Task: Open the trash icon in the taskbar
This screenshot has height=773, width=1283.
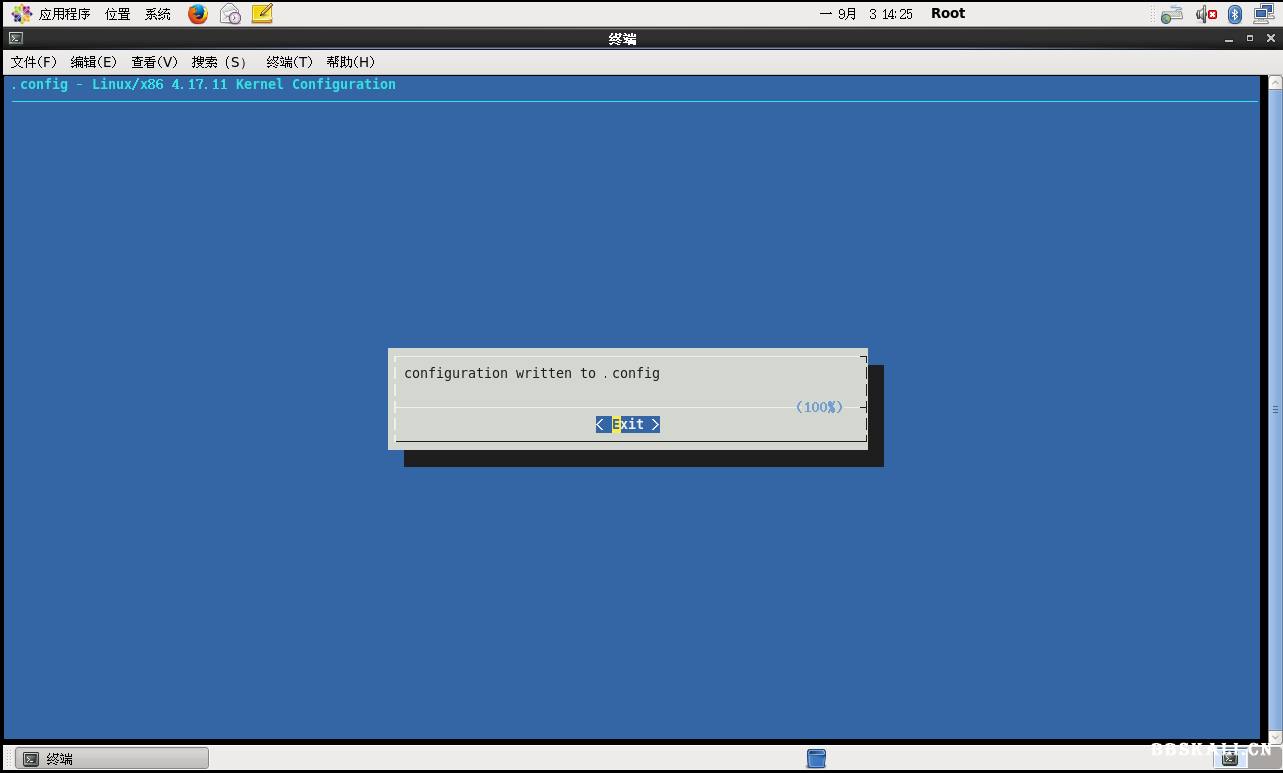Action: coord(816,758)
